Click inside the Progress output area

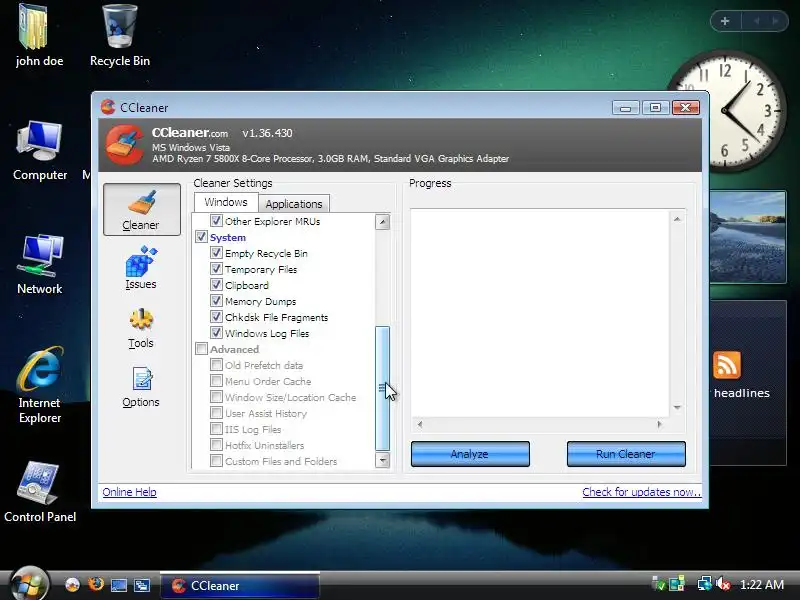pyautogui.click(x=540, y=314)
